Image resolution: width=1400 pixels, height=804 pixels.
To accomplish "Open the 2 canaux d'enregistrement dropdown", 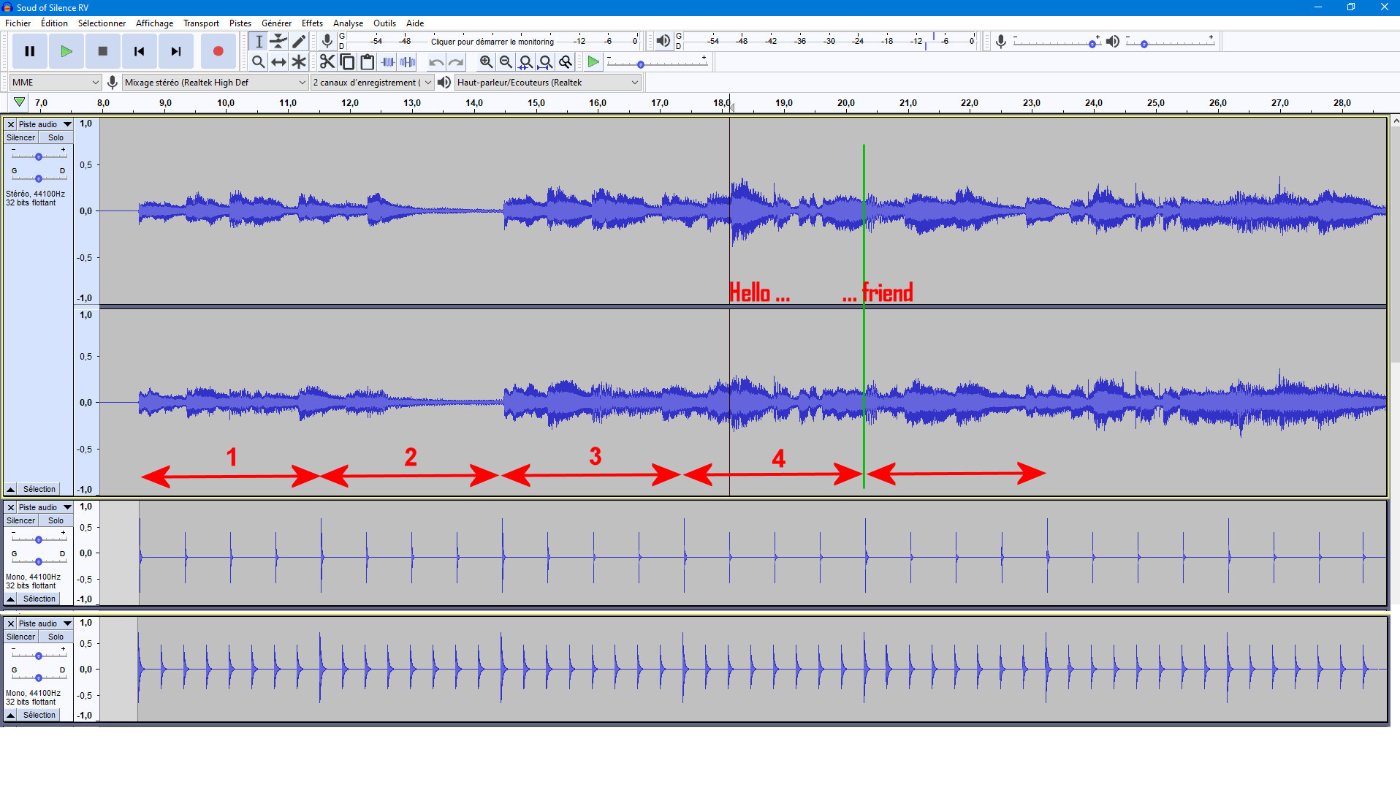I will (373, 82).
